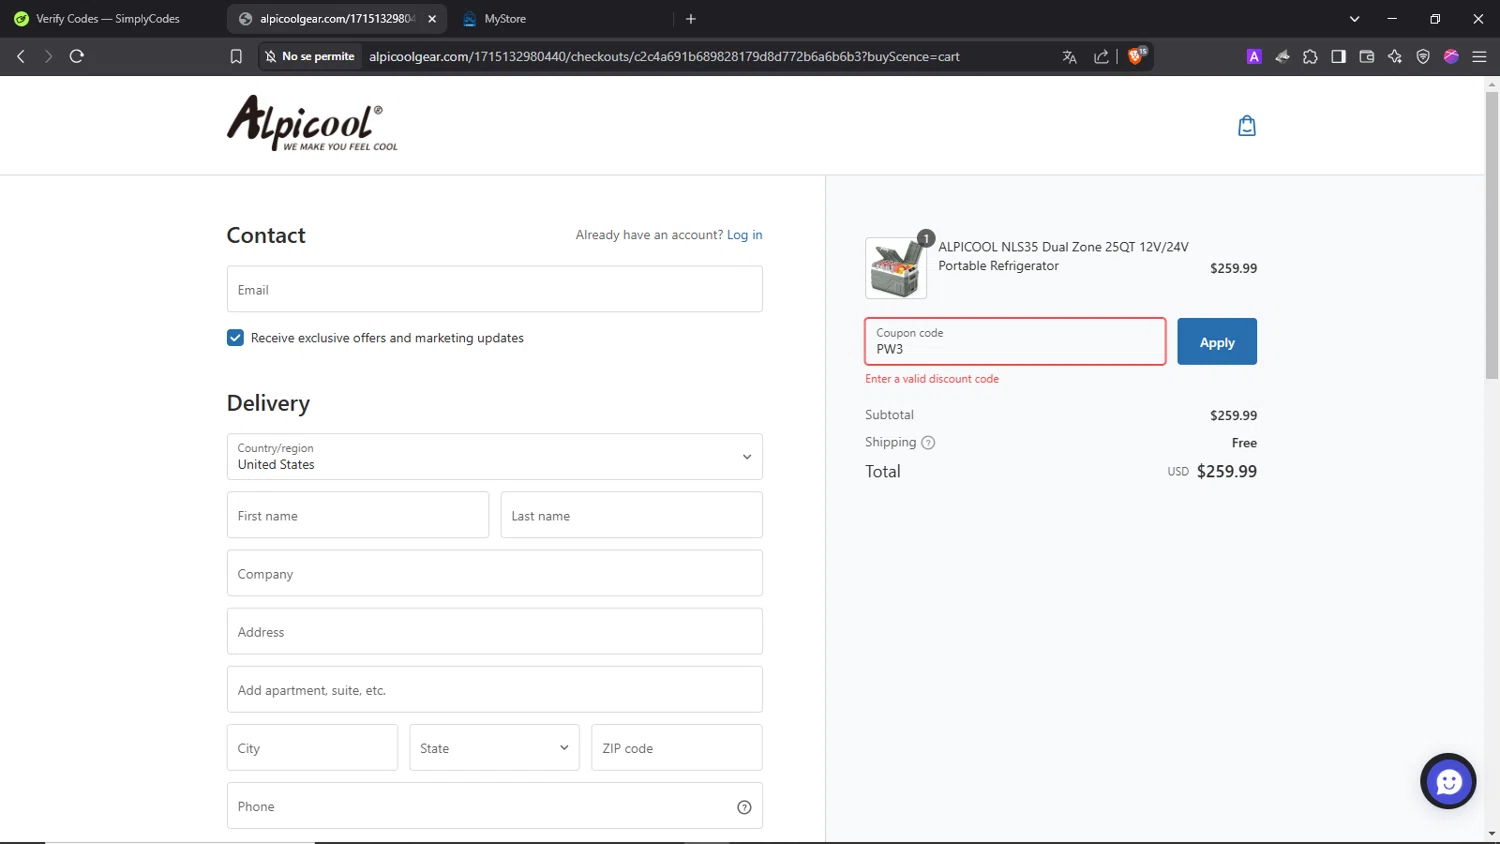Reload the checkout page

pyautogui.click(x=76, y=56)
